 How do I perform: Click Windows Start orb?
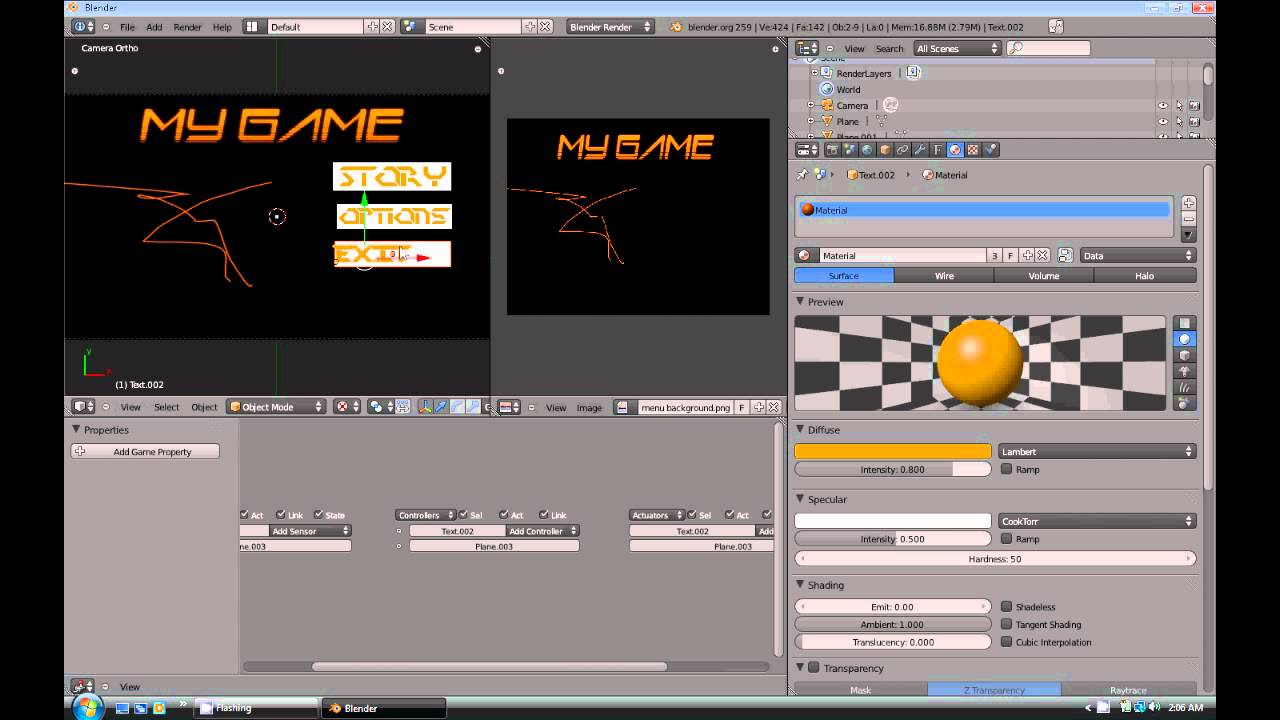point(88,707)
